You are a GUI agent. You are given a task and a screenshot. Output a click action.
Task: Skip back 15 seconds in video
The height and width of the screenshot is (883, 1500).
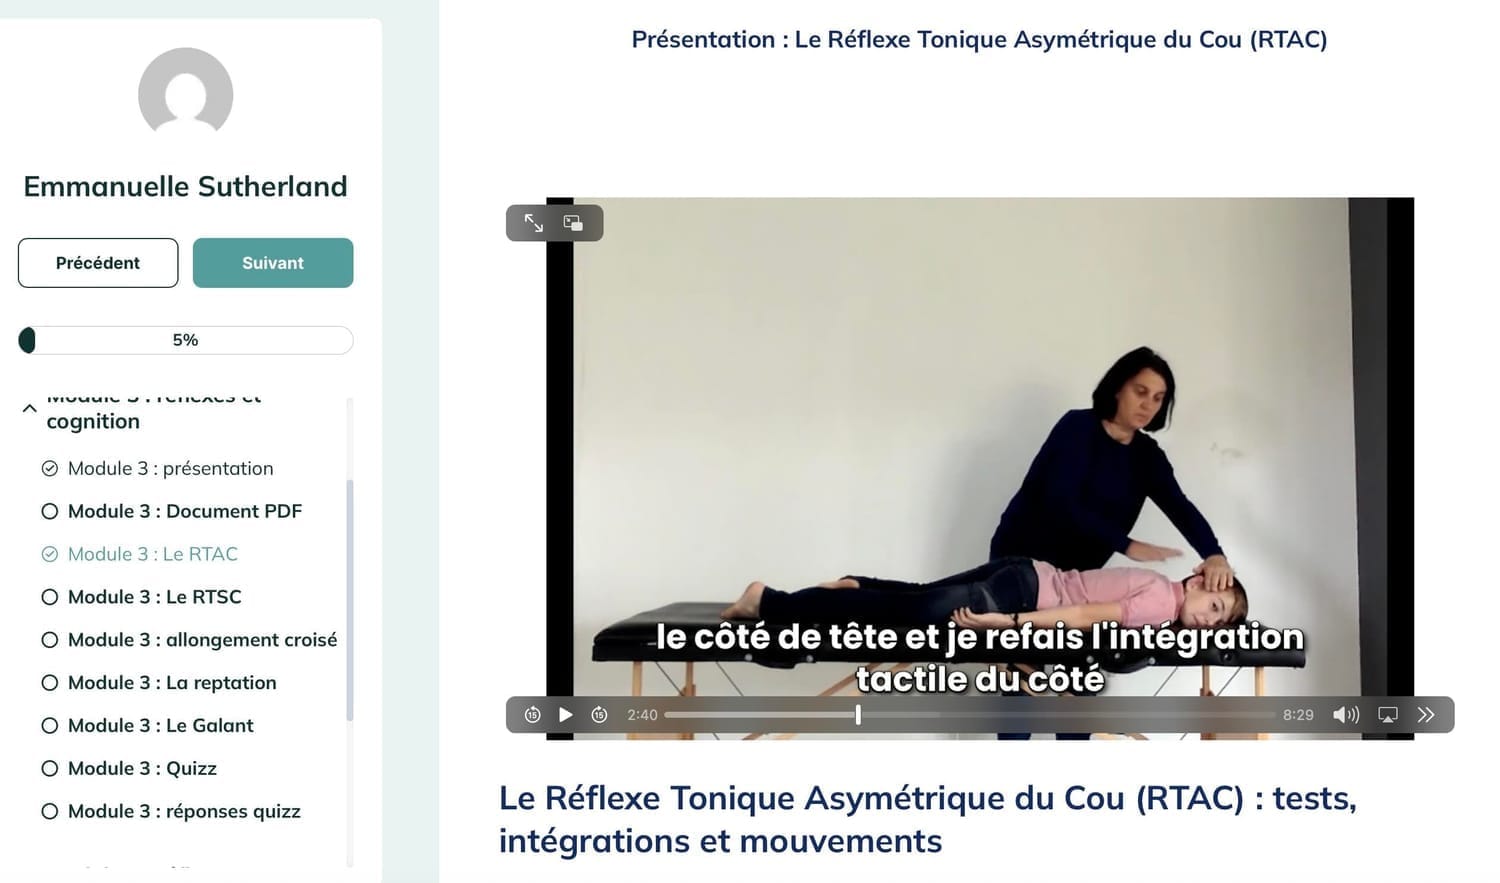click(x=533, y=715)
